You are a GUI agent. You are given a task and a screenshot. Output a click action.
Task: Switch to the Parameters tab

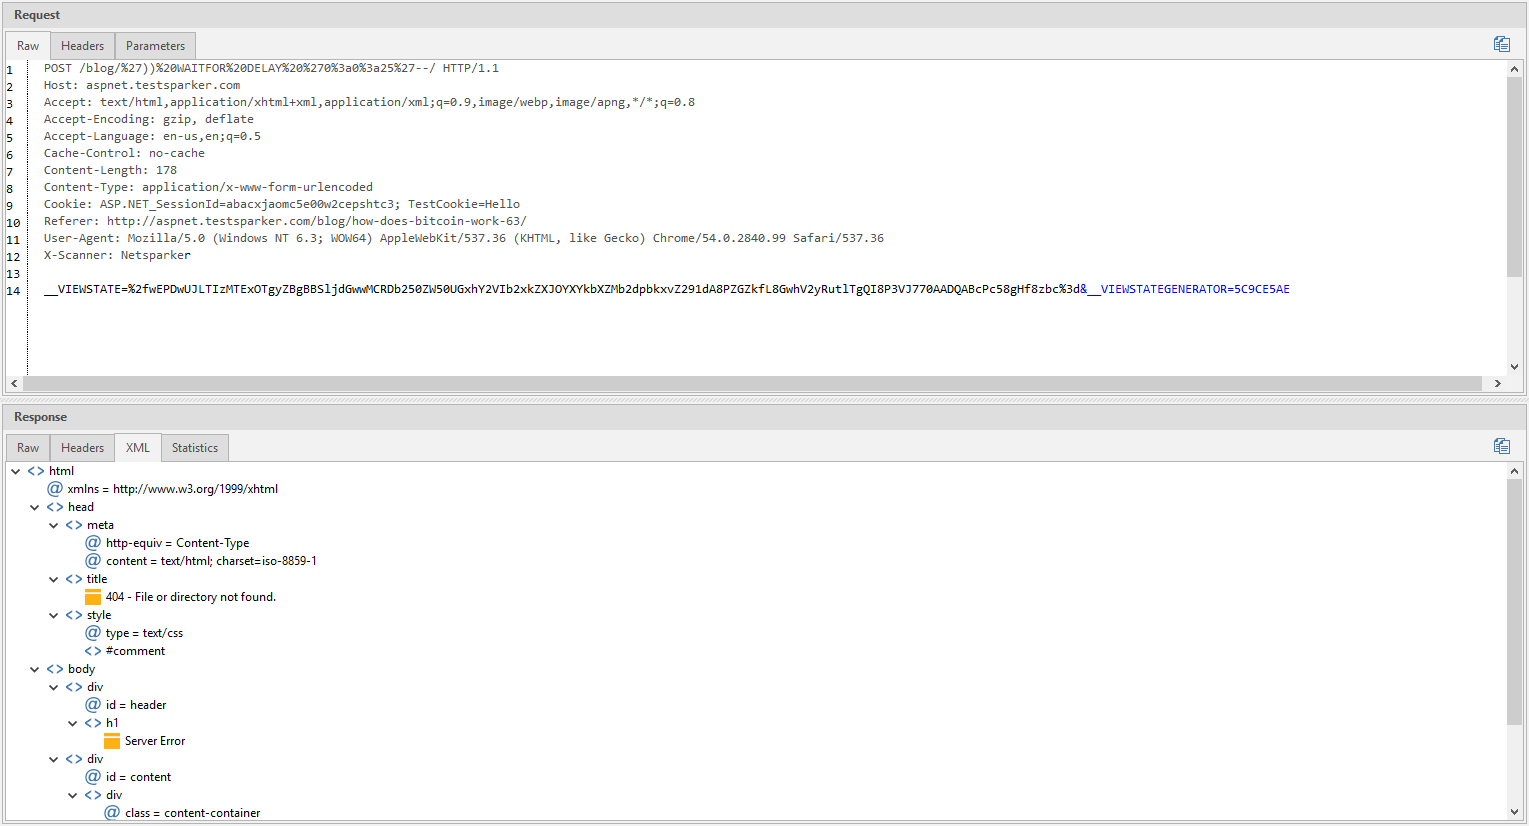click(154, 45)
